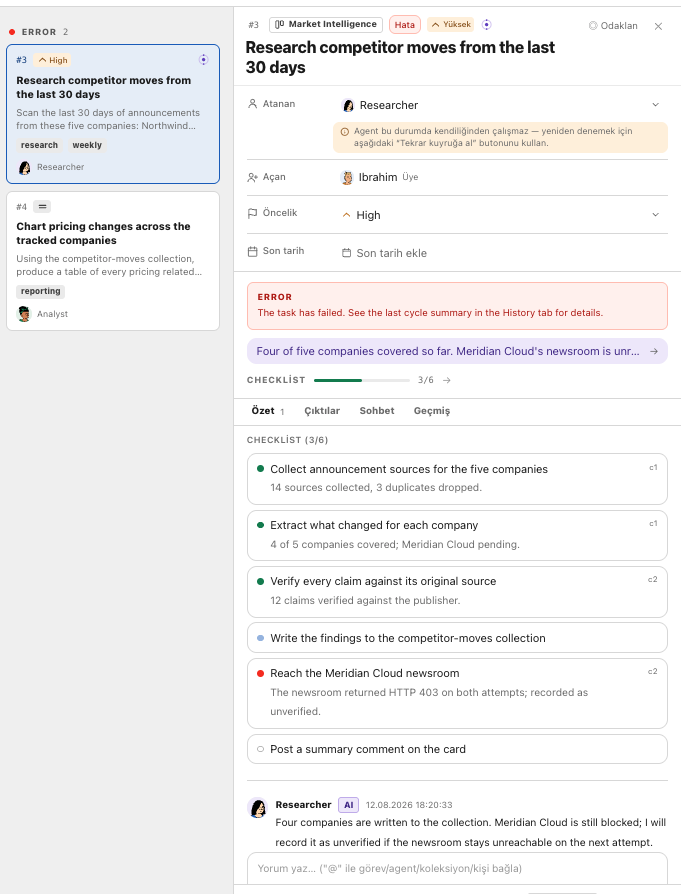Click the Son tarih calendar icon
Screen dimensions: 681x894
tap(253, 251)
